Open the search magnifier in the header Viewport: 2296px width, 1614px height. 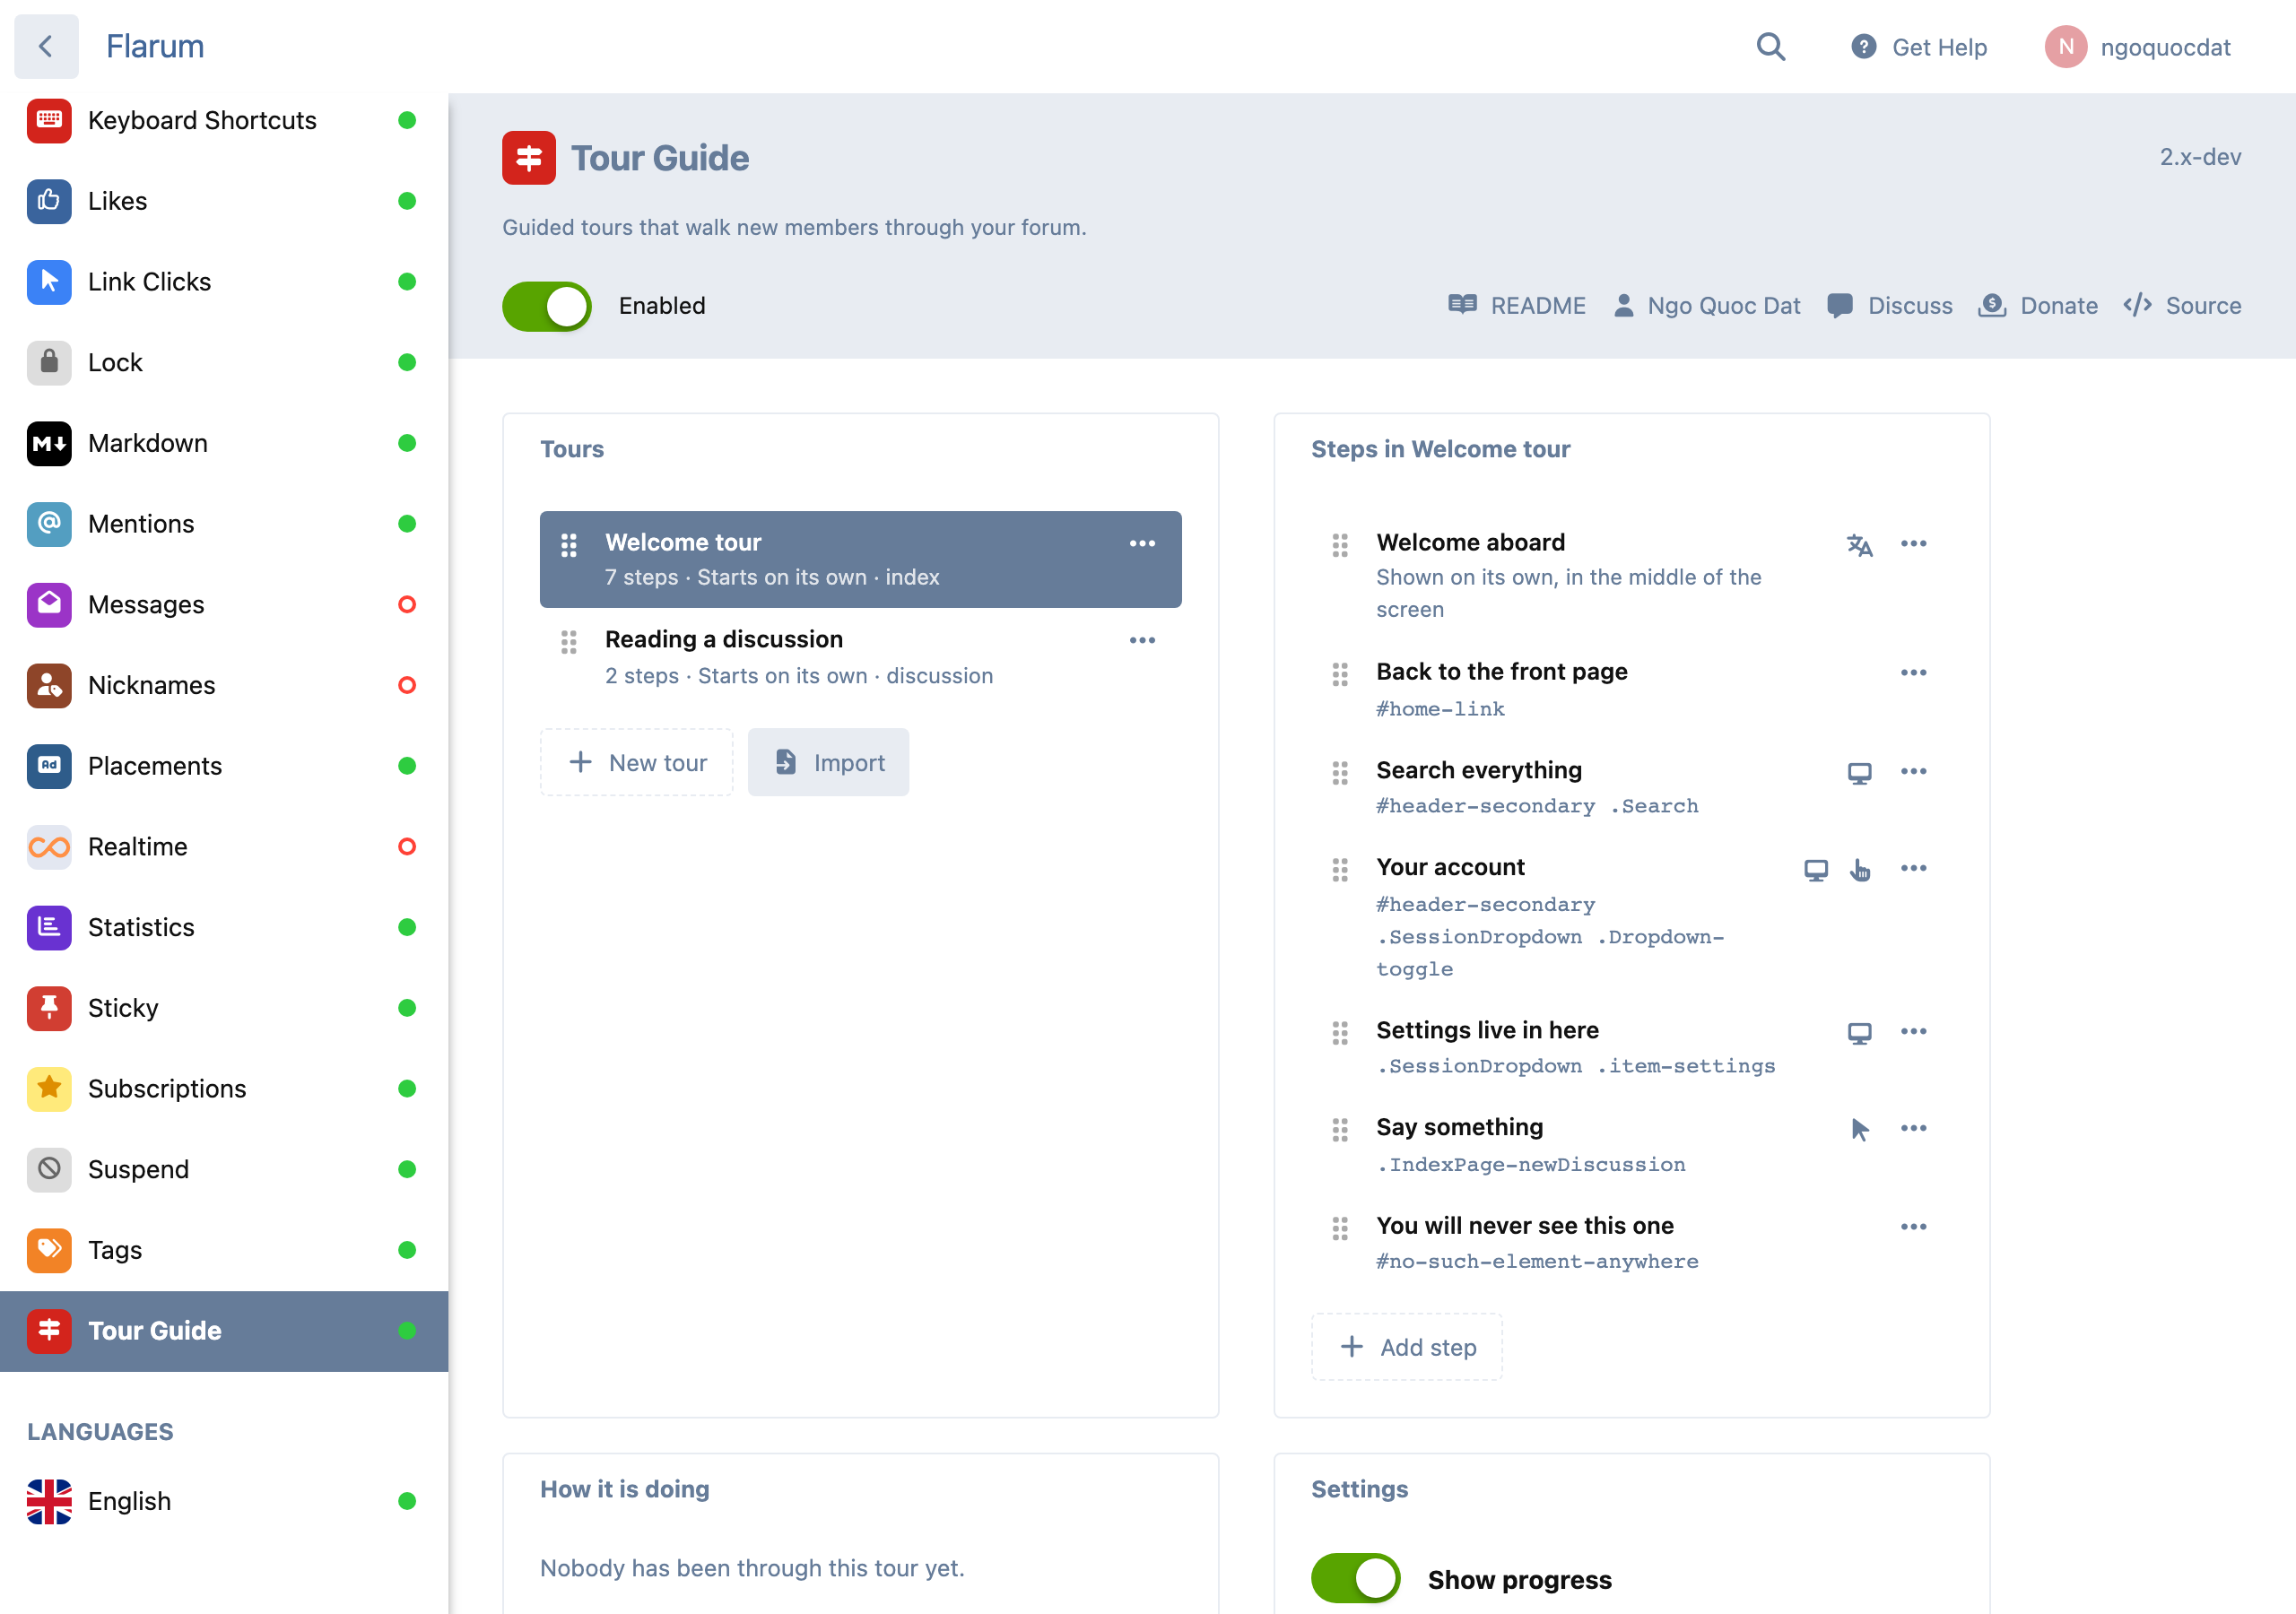tap(1770, 47)
